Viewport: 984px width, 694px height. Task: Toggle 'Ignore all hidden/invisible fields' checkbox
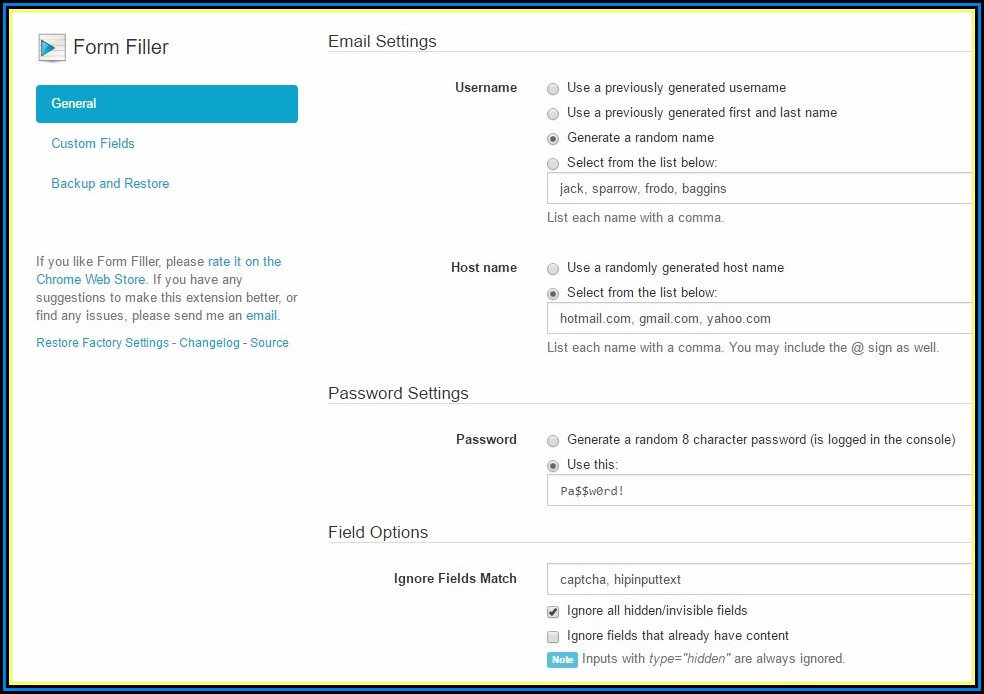(553, 611)
